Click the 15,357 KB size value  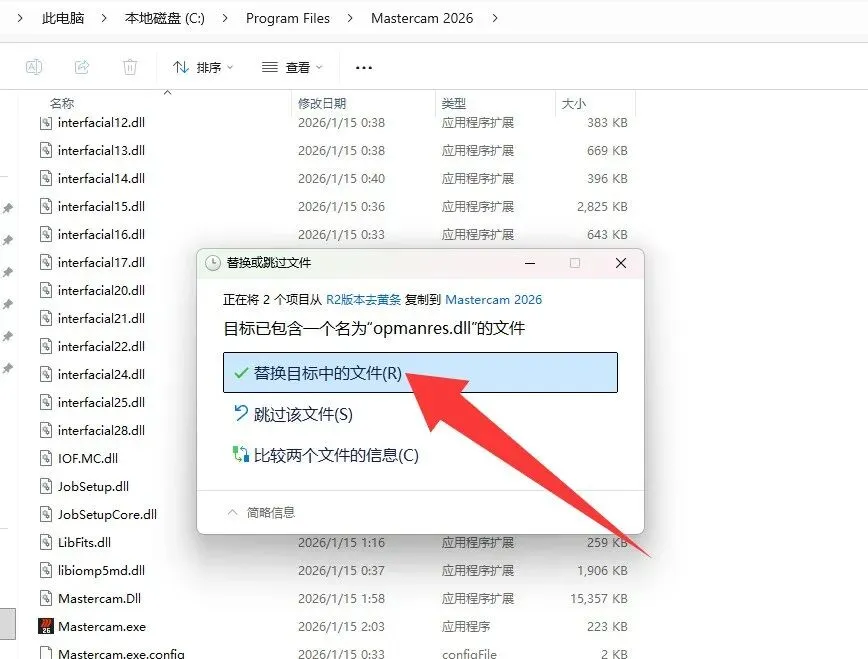coord(599,599)
